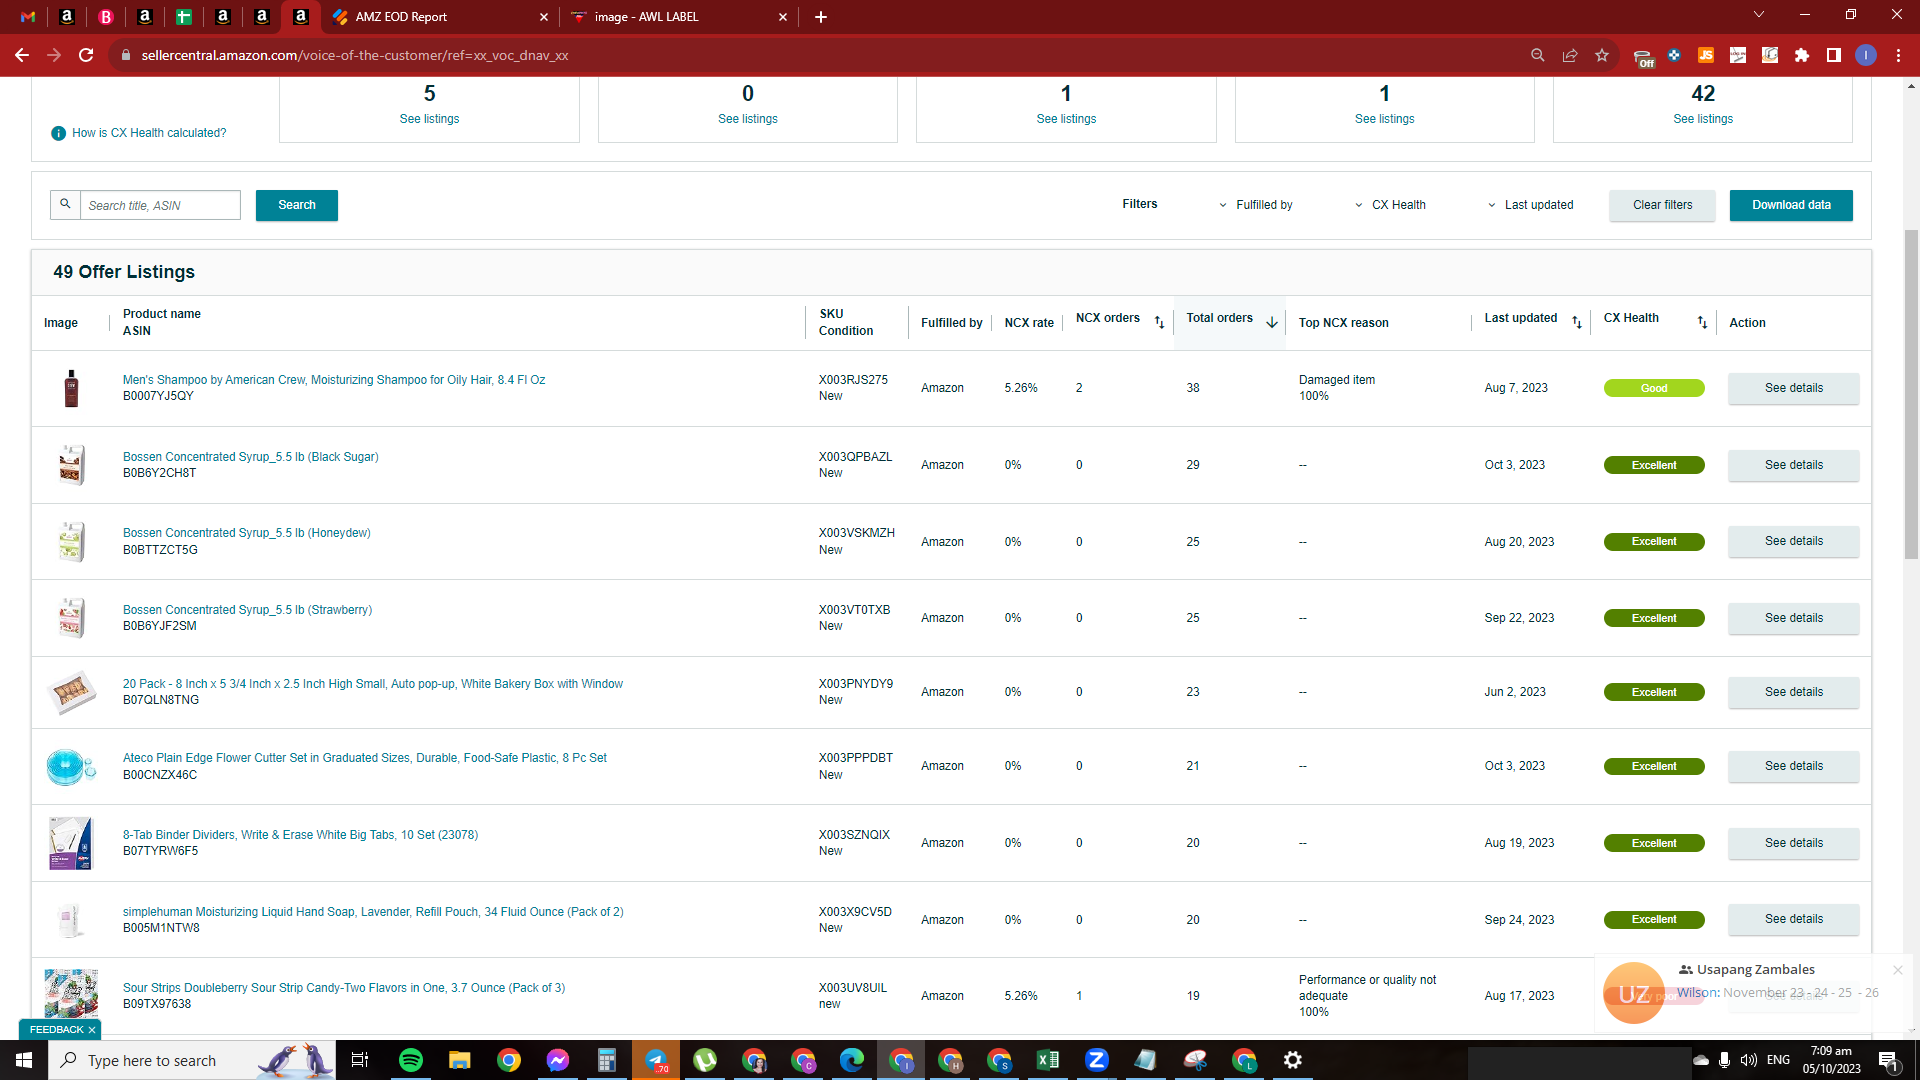Open Windows Settings gear on taskbar
The height and width of the screenshot is (1080, 1920).
pos(1293,1060)
